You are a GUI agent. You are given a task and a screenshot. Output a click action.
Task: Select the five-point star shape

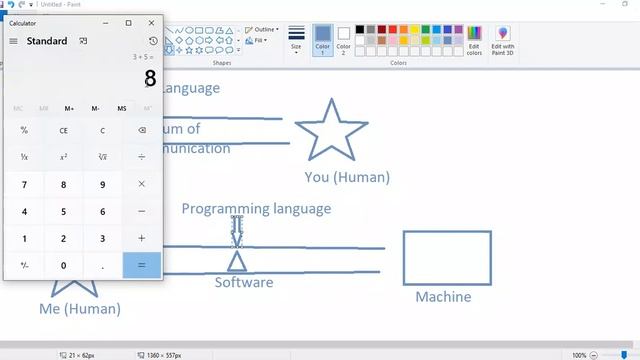coord(189,50)
